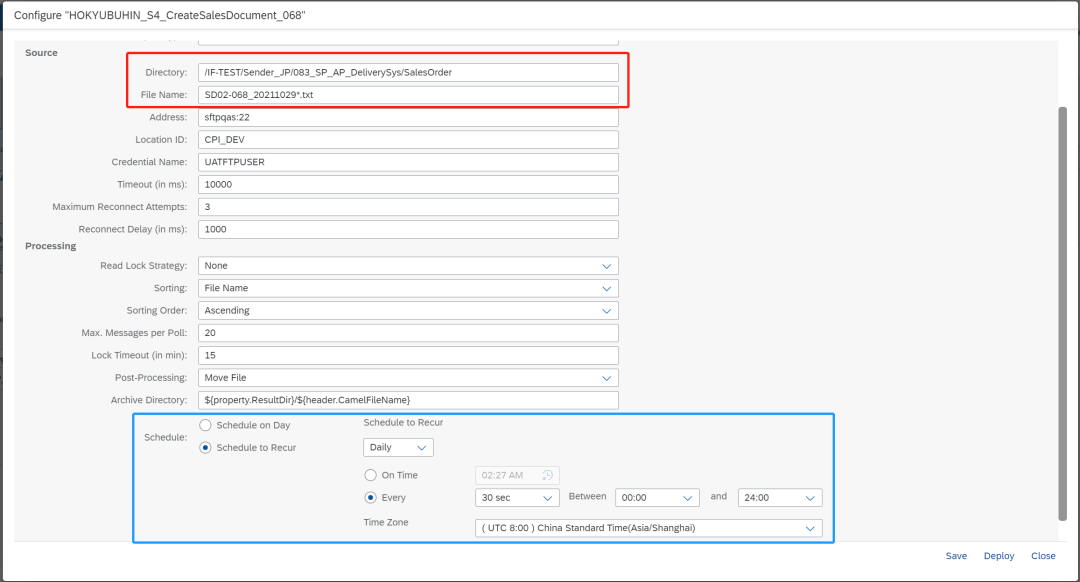
Task: Open the 30 sec interval dropdown
Action: 517,497
